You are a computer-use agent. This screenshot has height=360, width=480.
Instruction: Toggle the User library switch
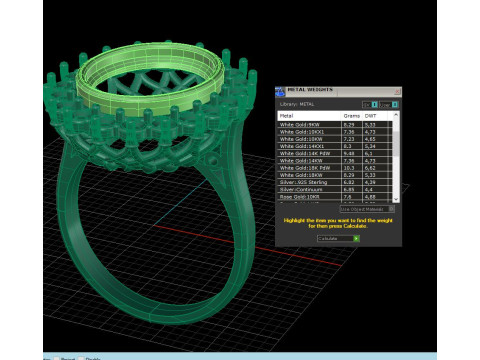click(x=395, y=105)
